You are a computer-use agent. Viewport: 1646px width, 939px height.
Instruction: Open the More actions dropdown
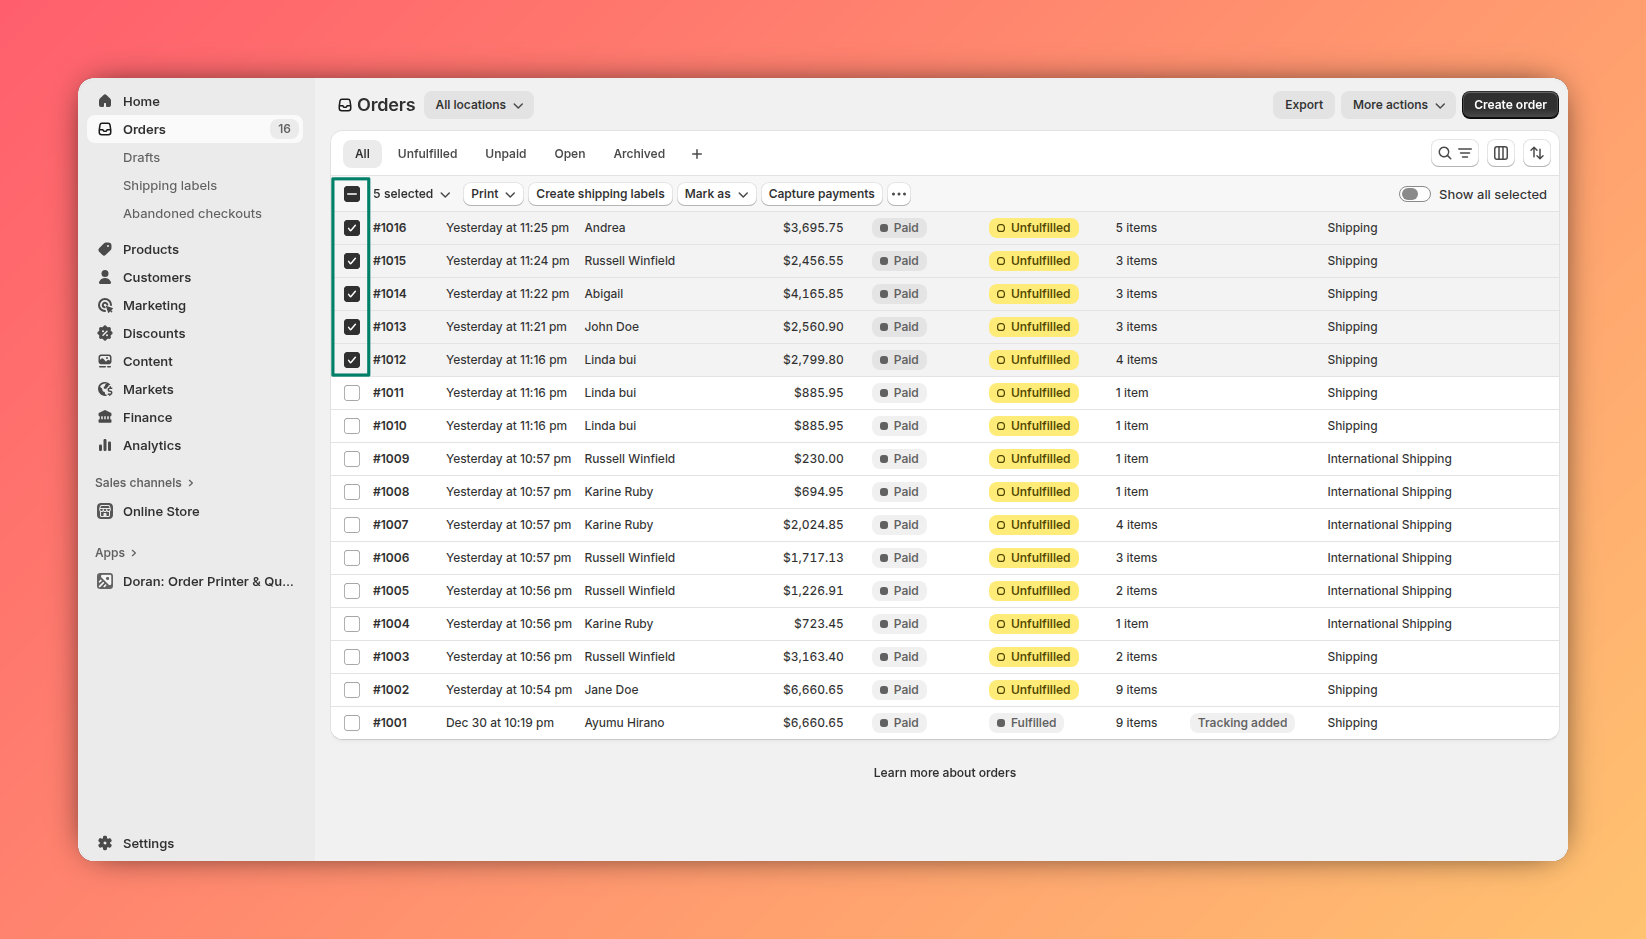(1398, 105)
